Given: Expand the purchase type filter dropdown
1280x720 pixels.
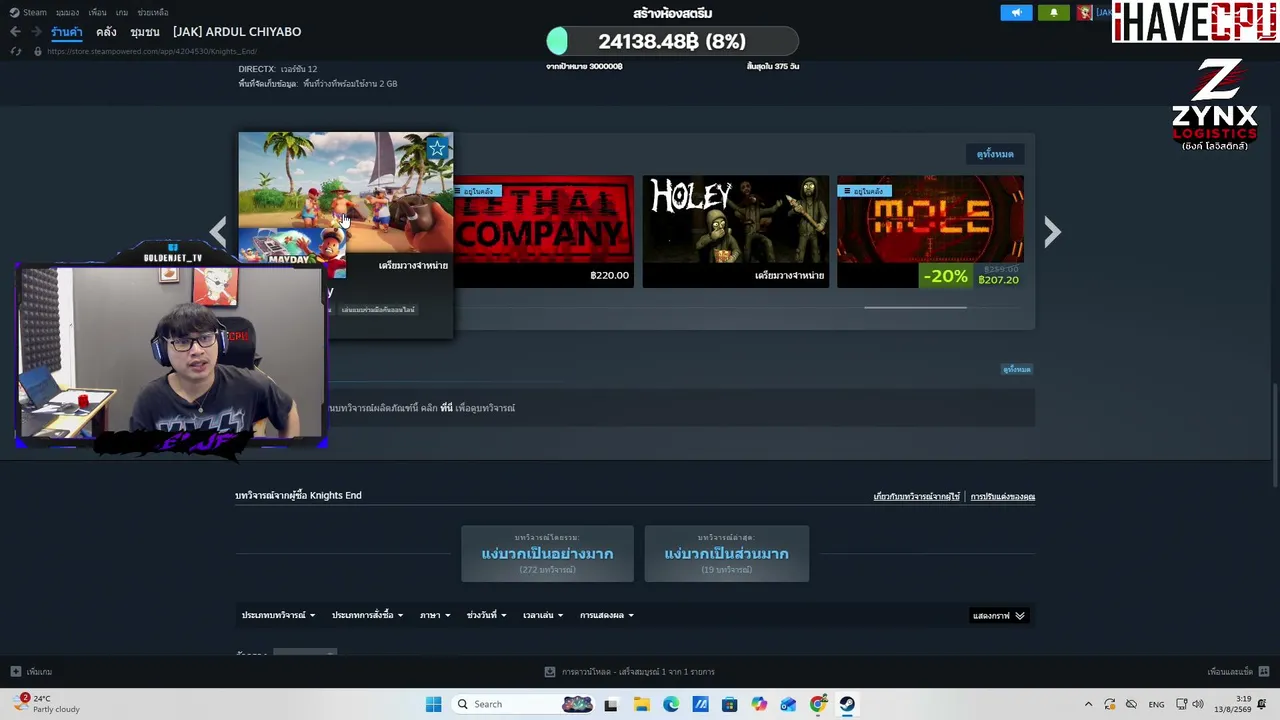Looking at the screenshot, I should [x=367, y=615].
